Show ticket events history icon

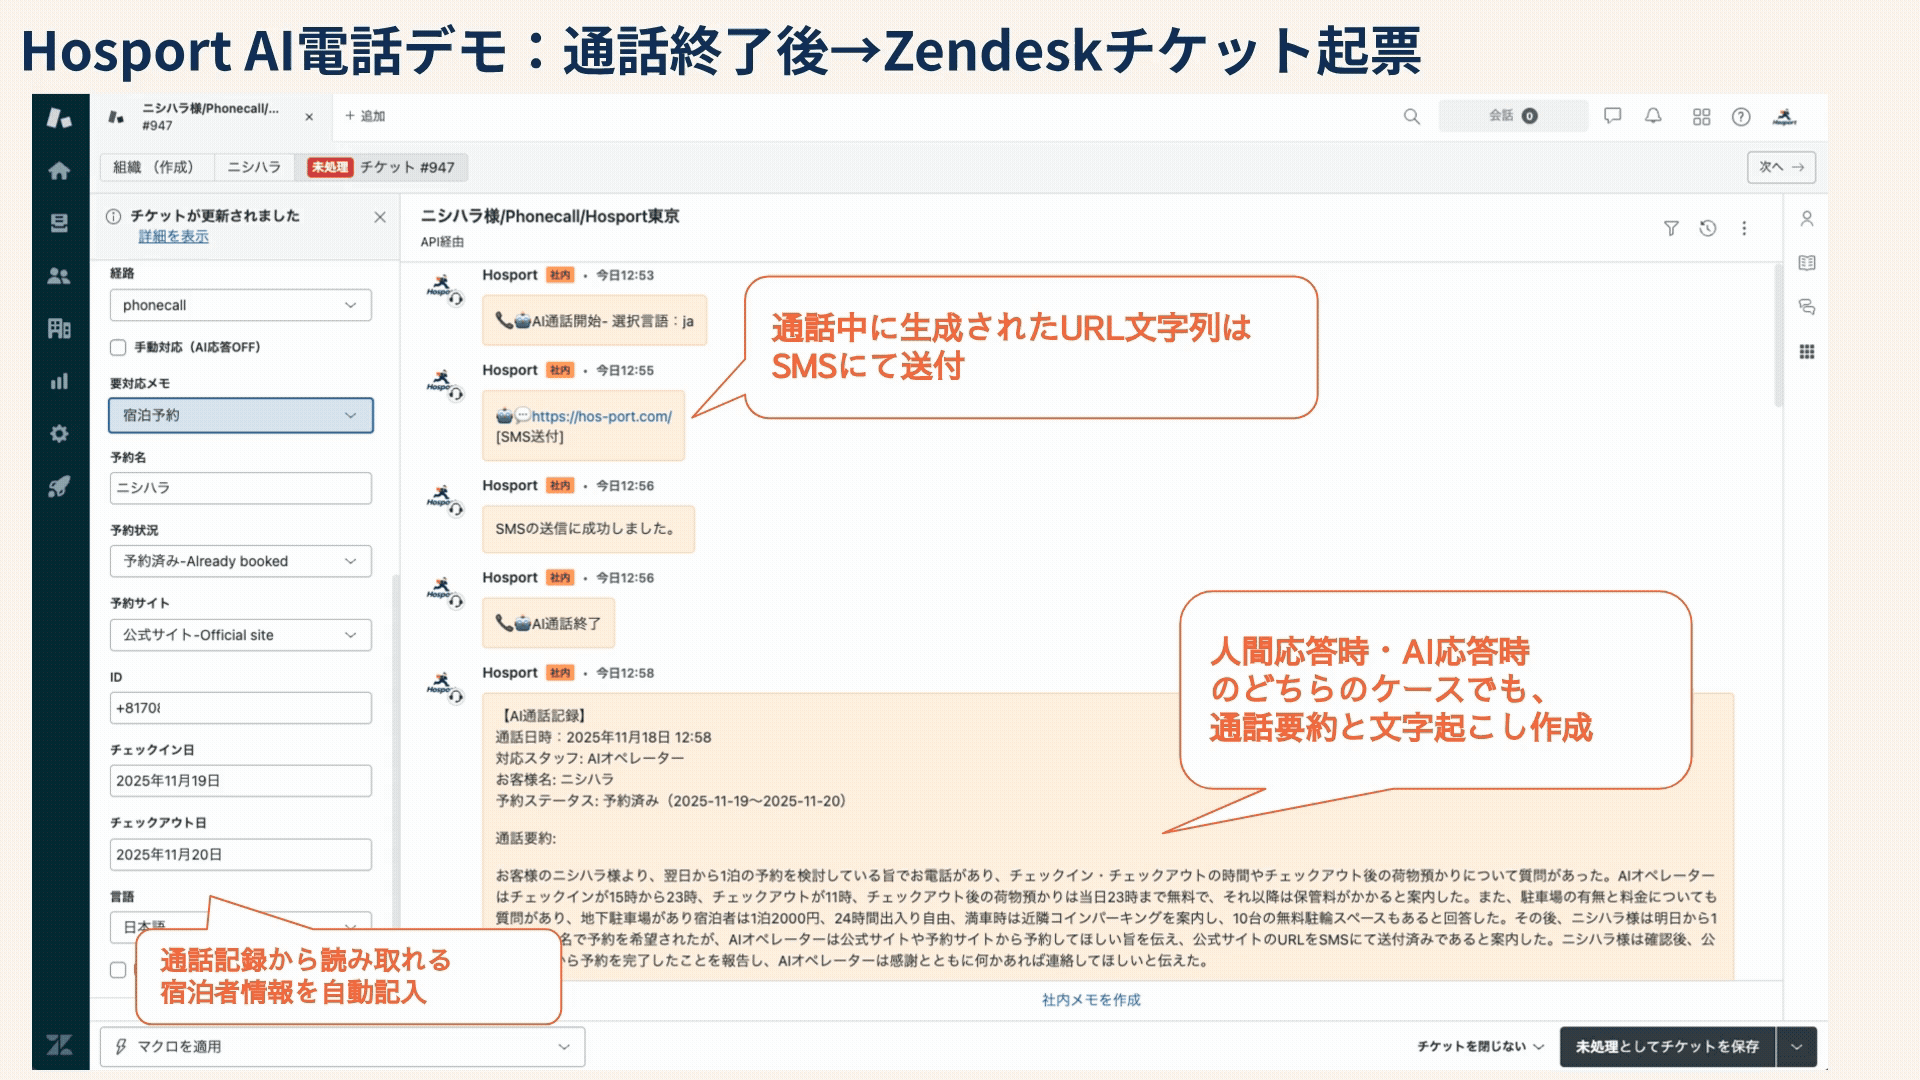click(x=1708, y=229)
